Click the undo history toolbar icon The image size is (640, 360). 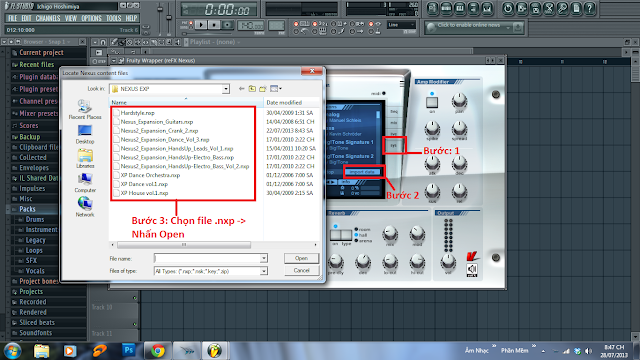tap(507, 8)
